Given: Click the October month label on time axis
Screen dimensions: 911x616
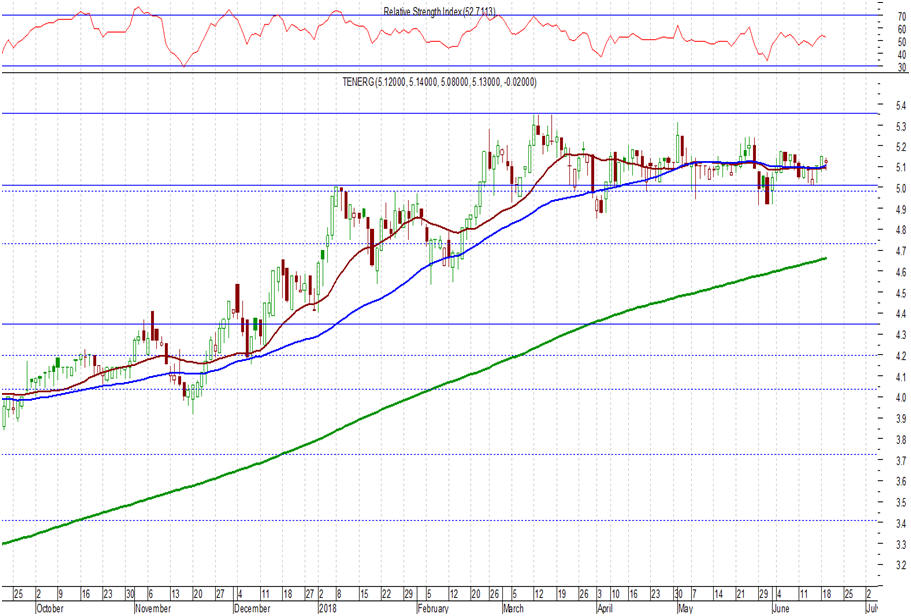Looking at the screenshot, I should pyautogui.click(x=54, y=606).
